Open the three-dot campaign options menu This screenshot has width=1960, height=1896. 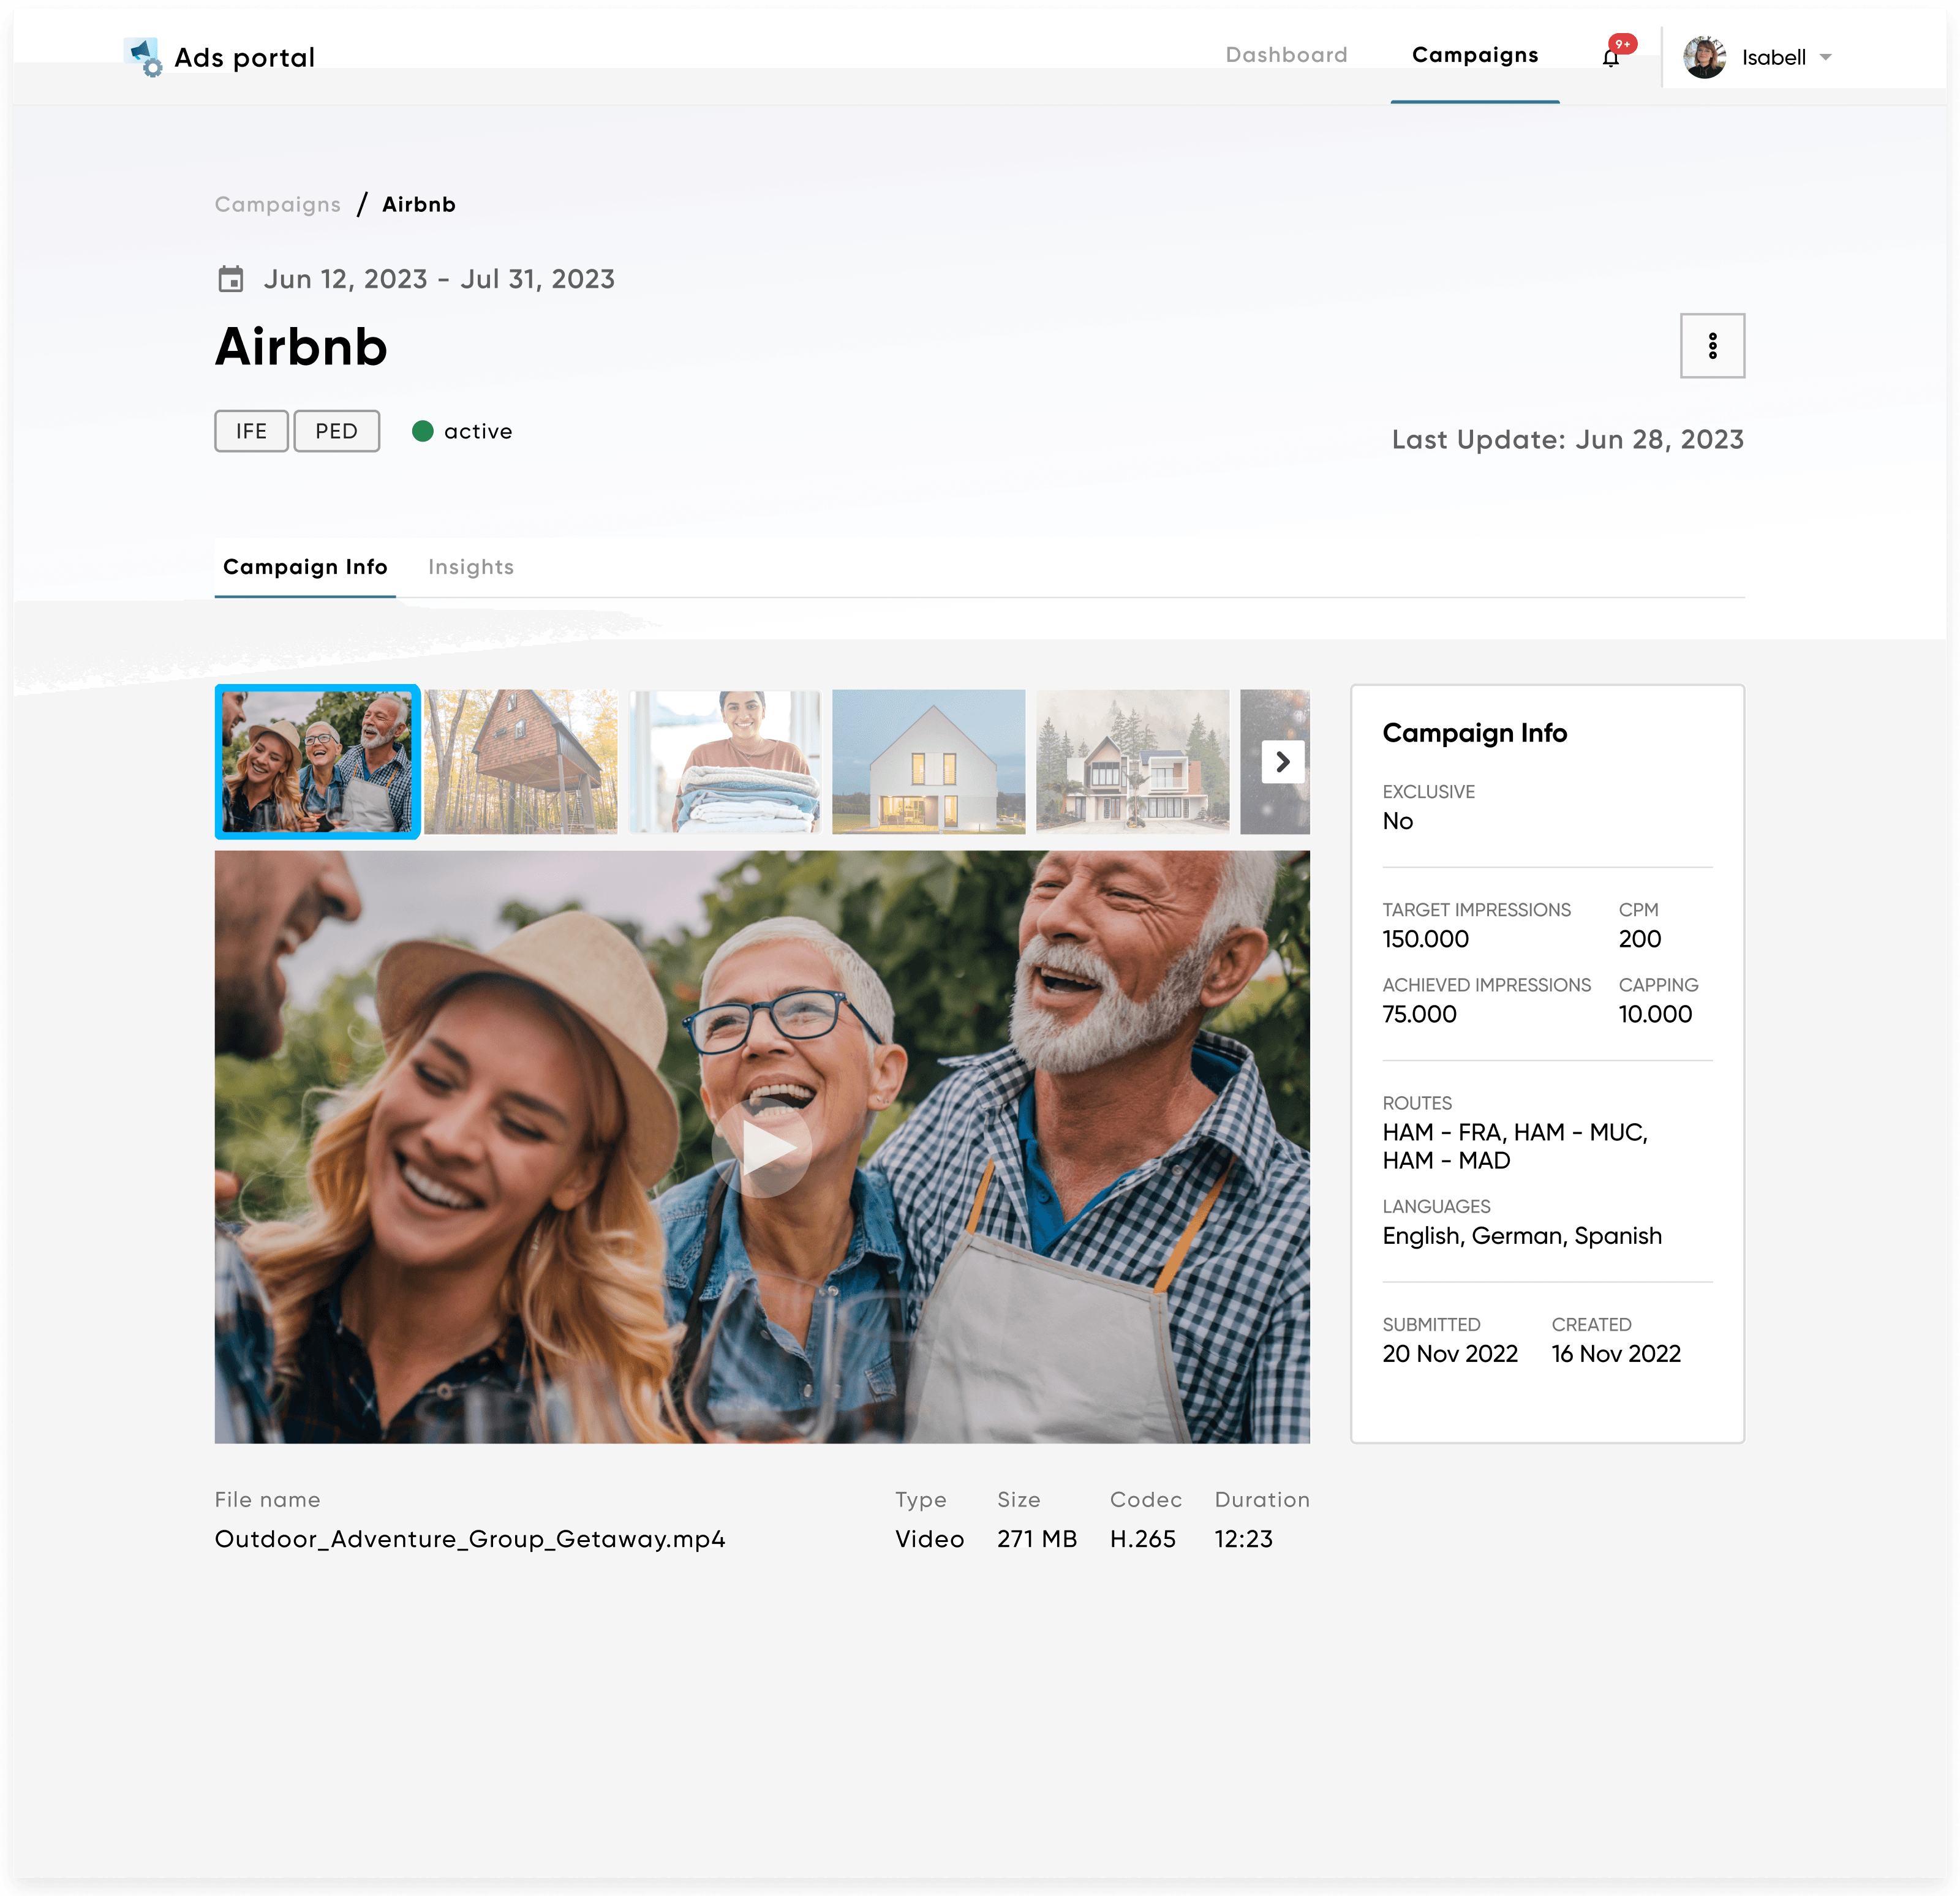[1712, 346]
